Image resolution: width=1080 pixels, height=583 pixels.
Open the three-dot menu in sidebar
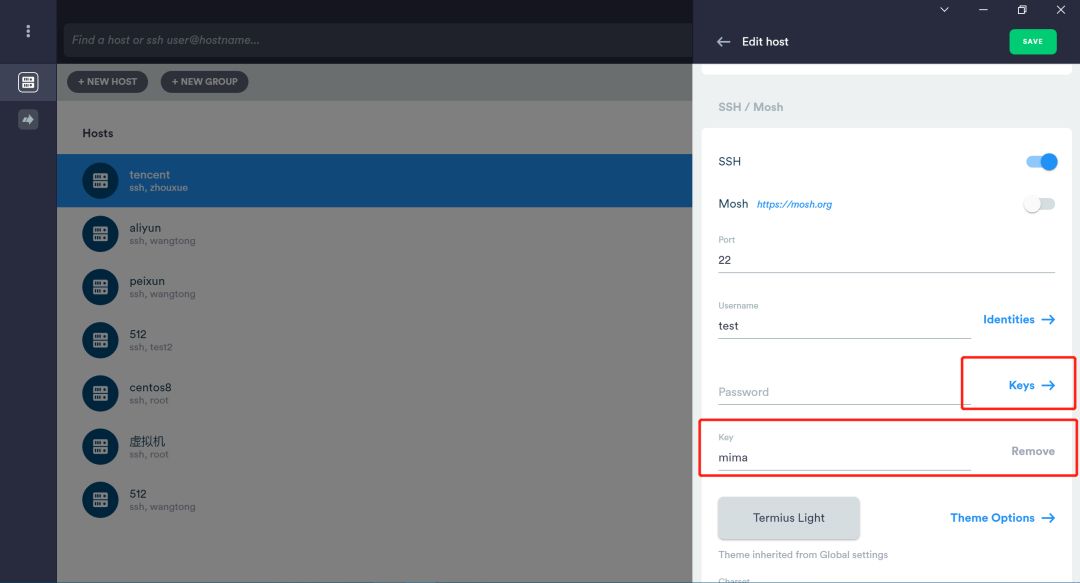[x=28, y=31]
